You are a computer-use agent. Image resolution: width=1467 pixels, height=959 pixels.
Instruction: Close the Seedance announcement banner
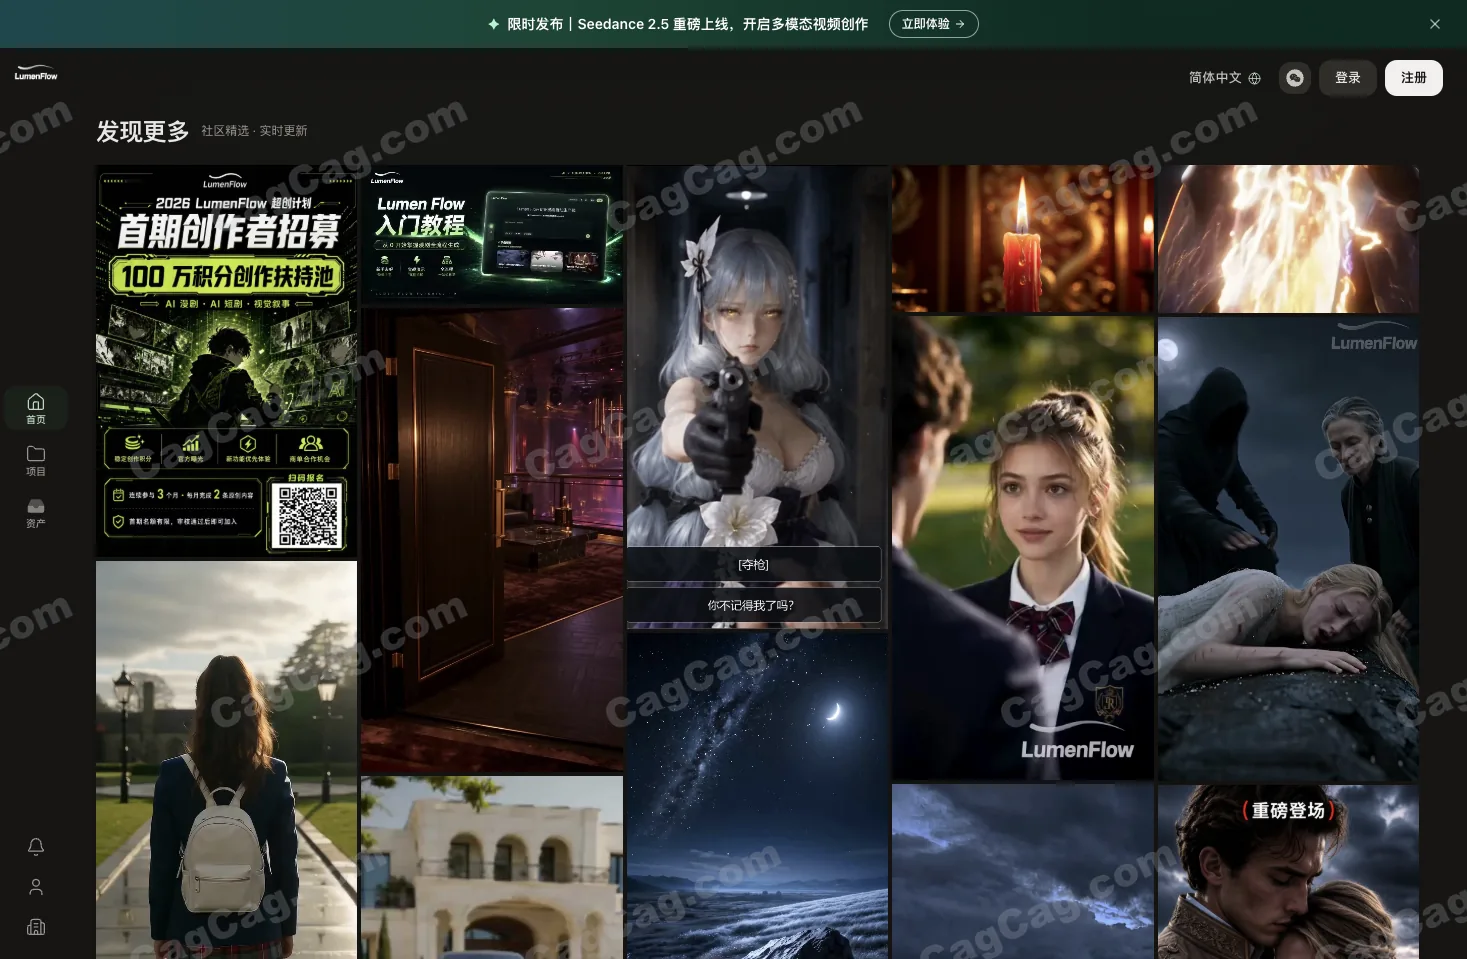pyautogui.click(x=1435, y=24)
